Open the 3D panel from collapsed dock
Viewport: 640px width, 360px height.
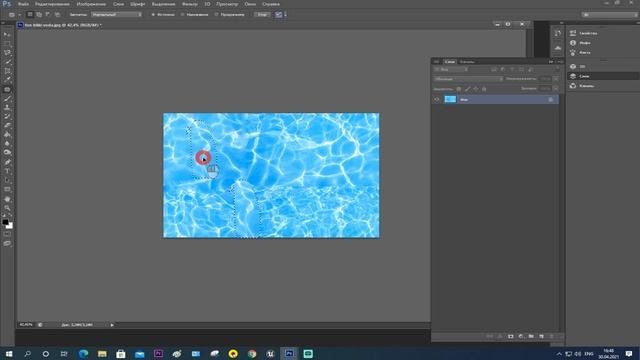578,67
